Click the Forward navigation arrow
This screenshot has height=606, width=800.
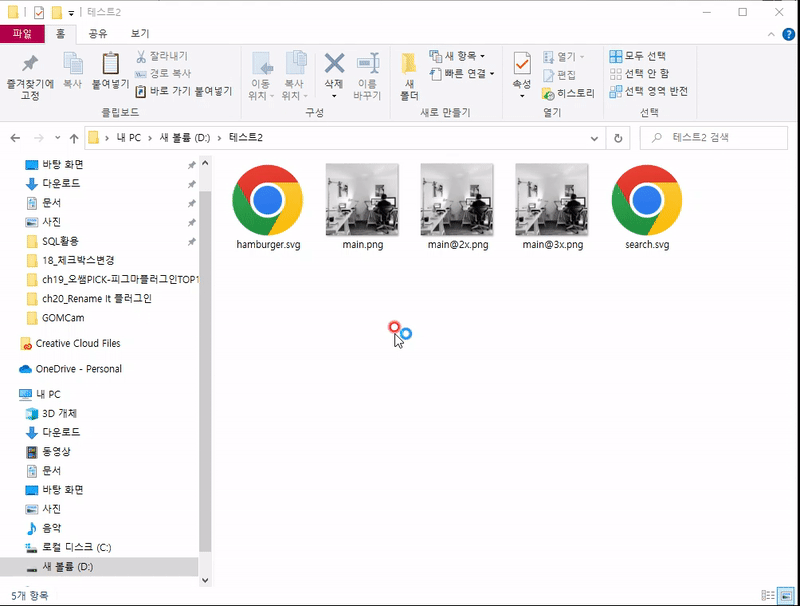(39, 138)
